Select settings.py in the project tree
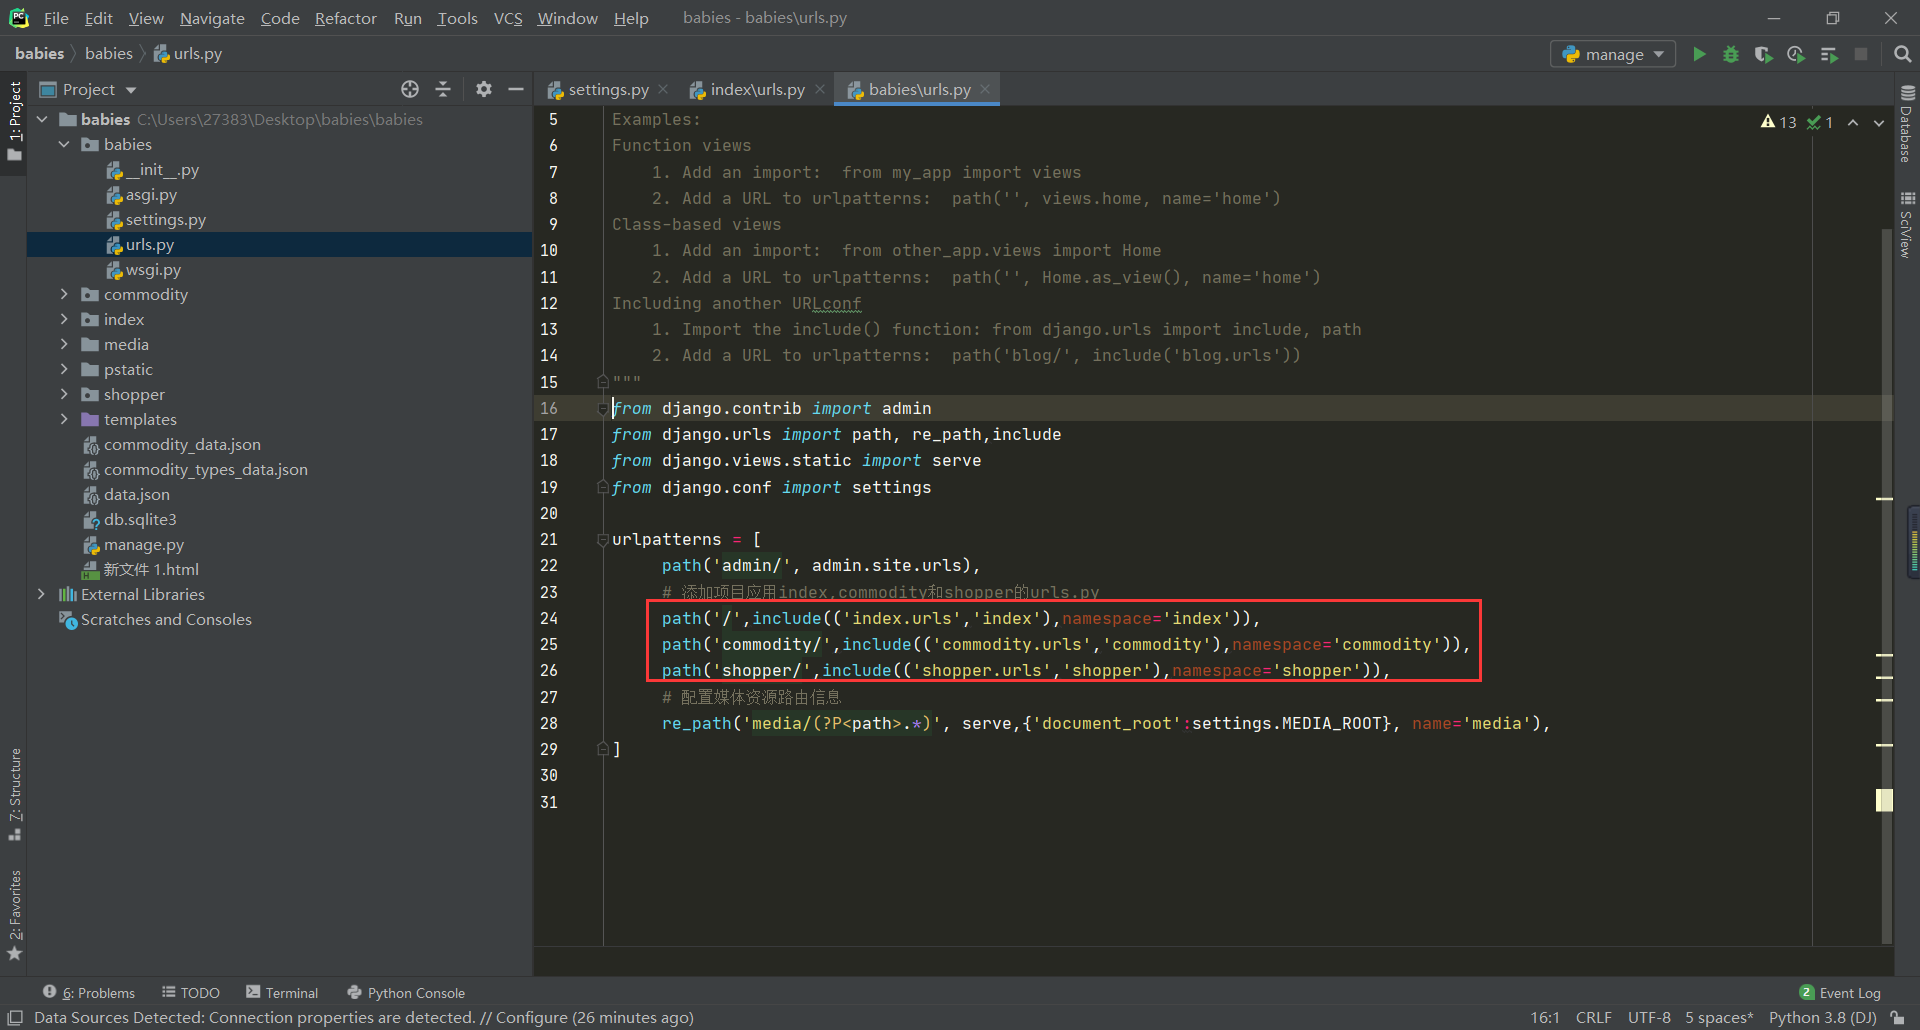The image size is (1920, 1030). click(x=166, y=219)
